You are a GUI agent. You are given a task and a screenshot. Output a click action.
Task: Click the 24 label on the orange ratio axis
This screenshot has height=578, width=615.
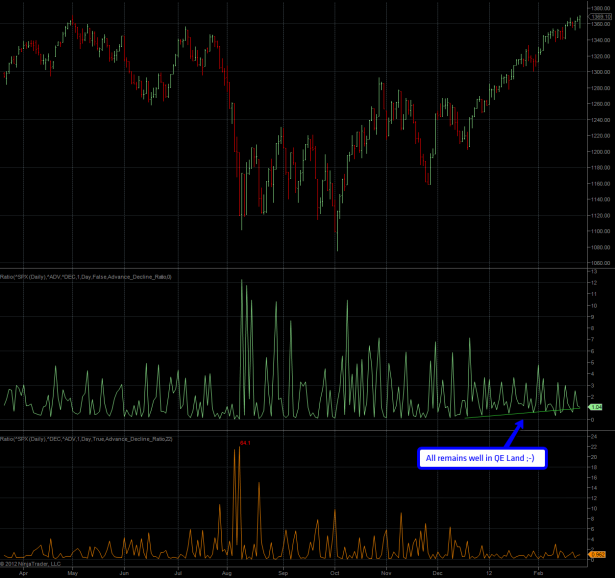594,436
